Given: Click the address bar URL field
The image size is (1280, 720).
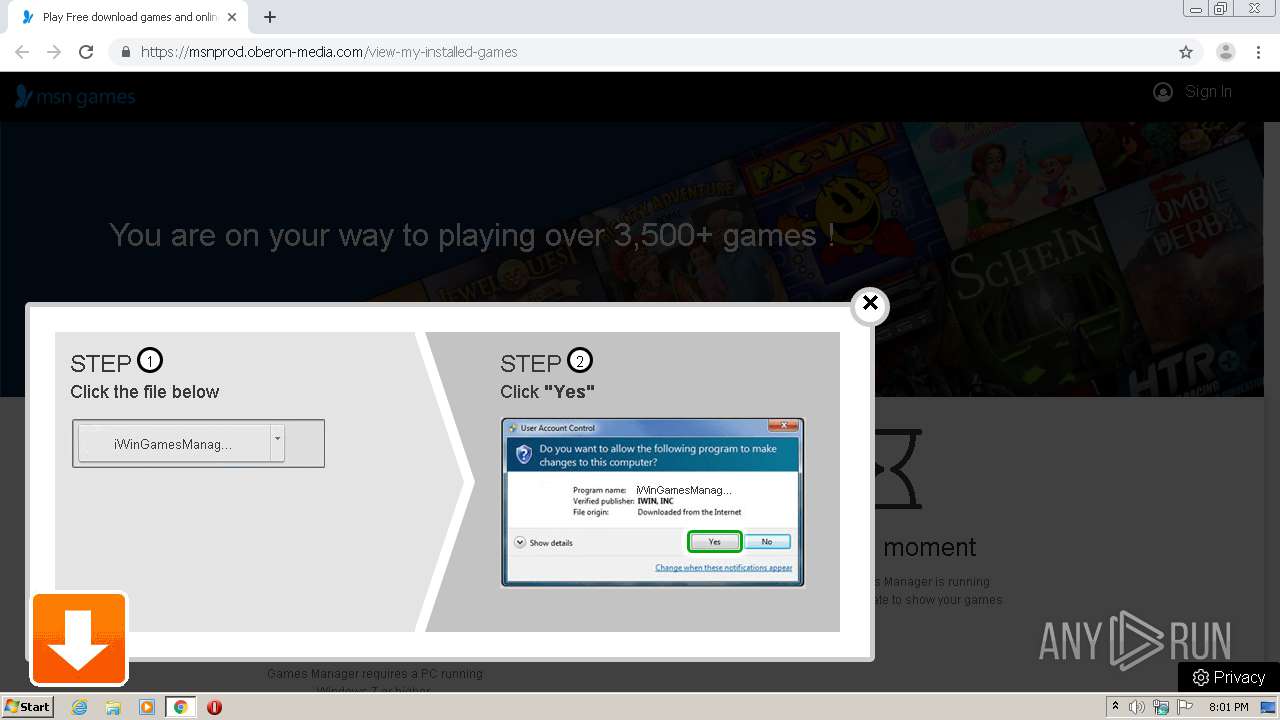Looking at the screenshot, I should (640, 52).
